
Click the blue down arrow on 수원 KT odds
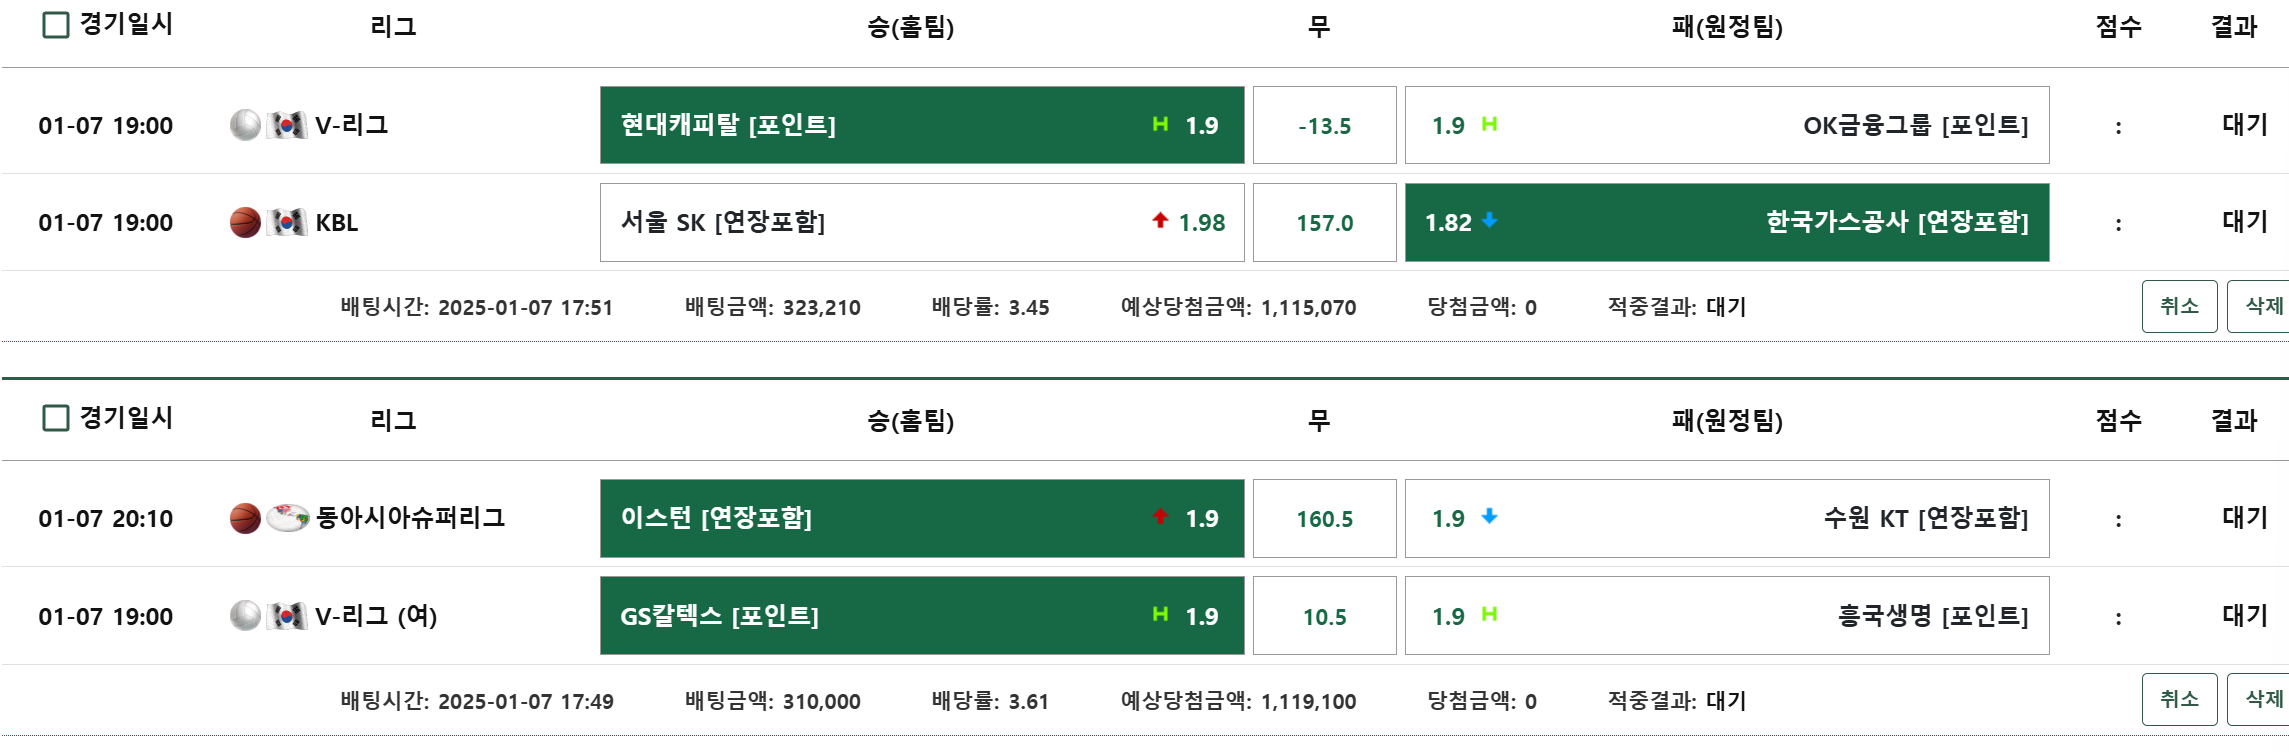[1489, 517]
